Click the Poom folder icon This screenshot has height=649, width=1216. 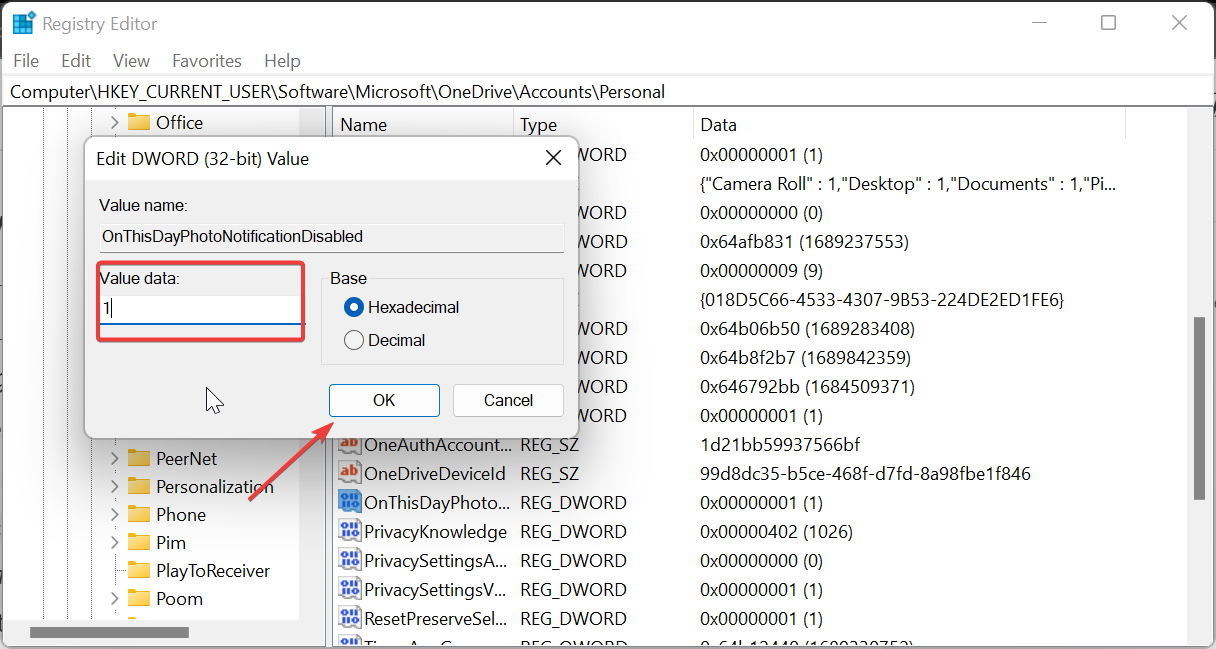[139, 598]
